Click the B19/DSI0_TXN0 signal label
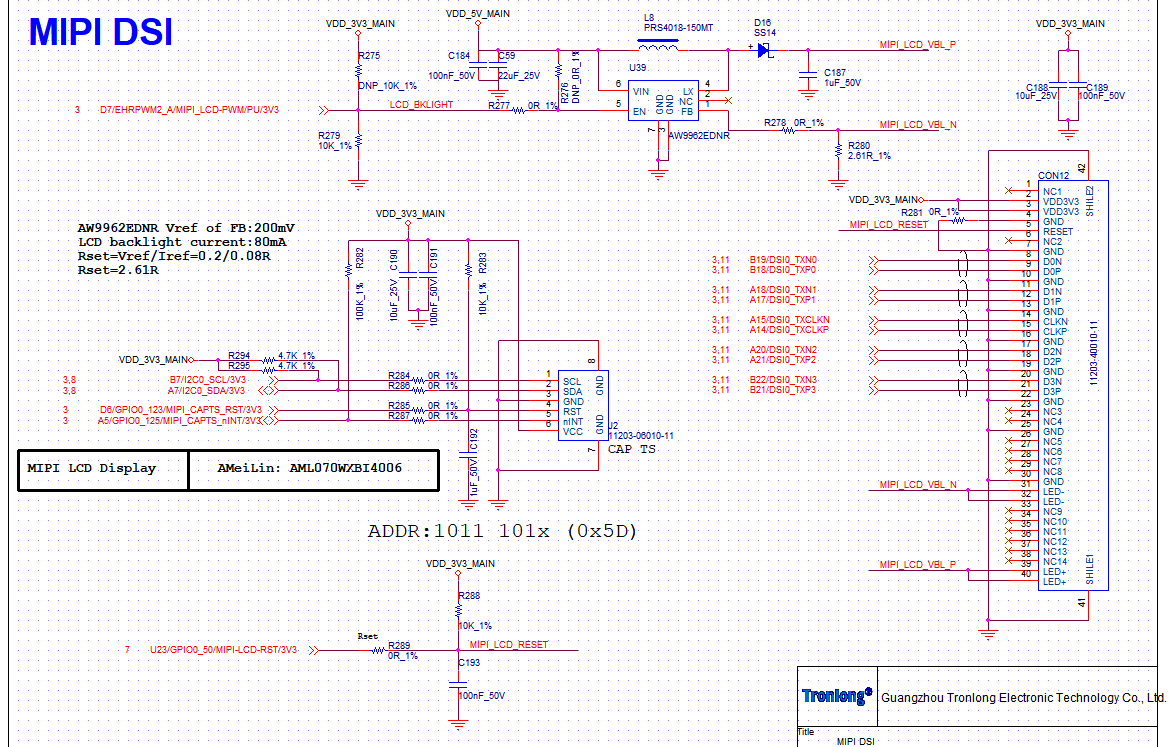 coord(783,260)
